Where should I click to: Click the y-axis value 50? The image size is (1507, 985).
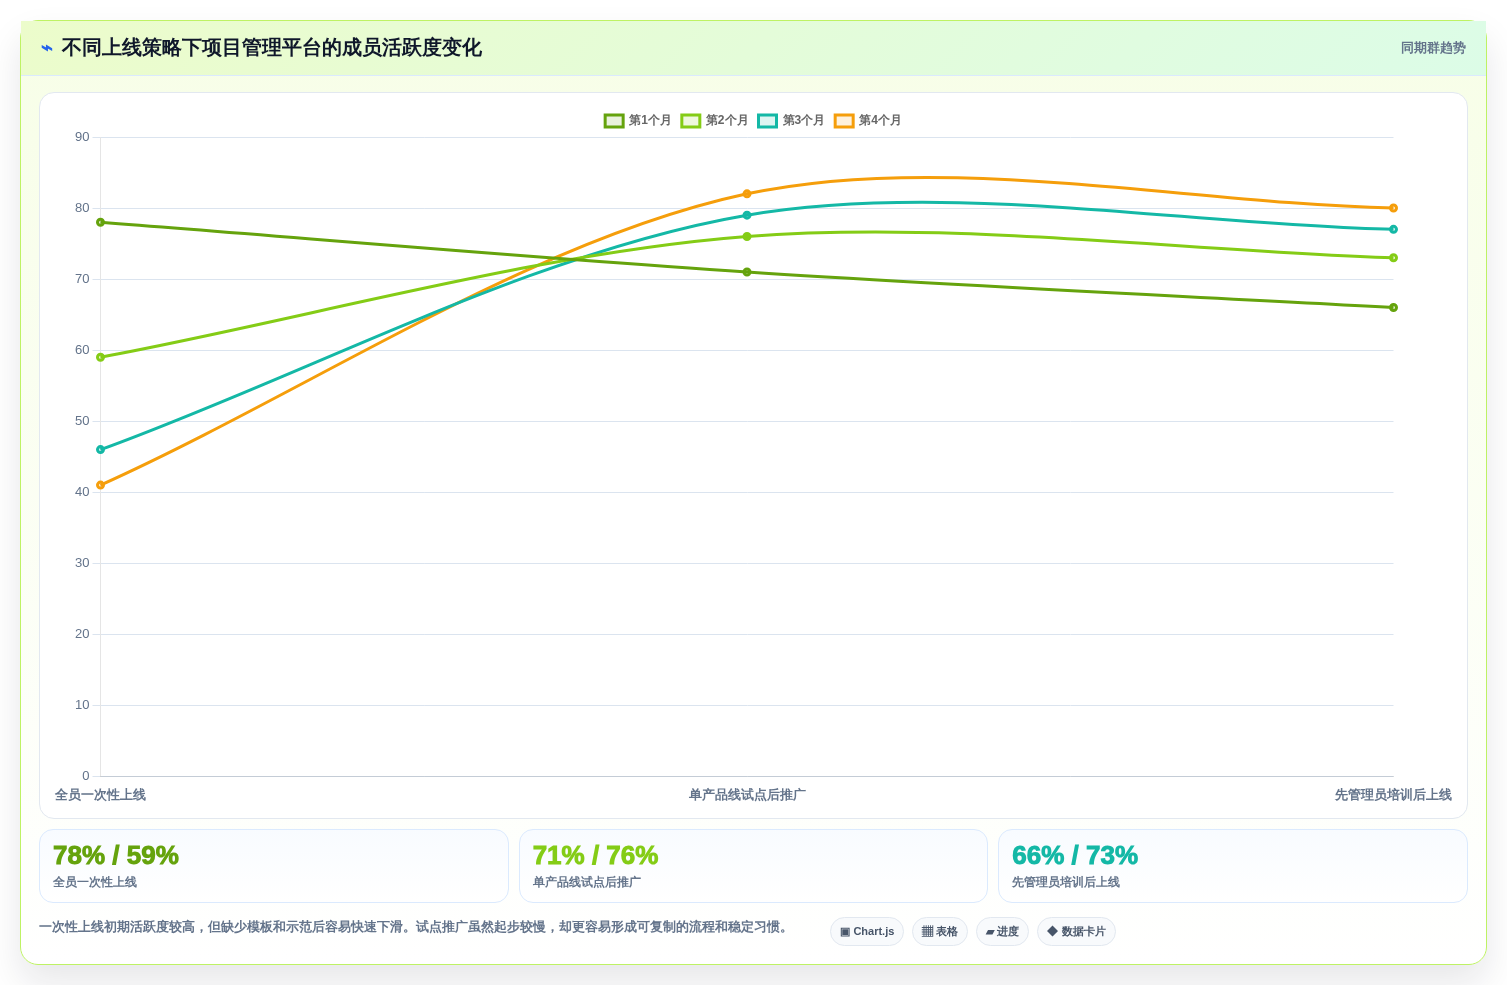click(x=82, y=421)
